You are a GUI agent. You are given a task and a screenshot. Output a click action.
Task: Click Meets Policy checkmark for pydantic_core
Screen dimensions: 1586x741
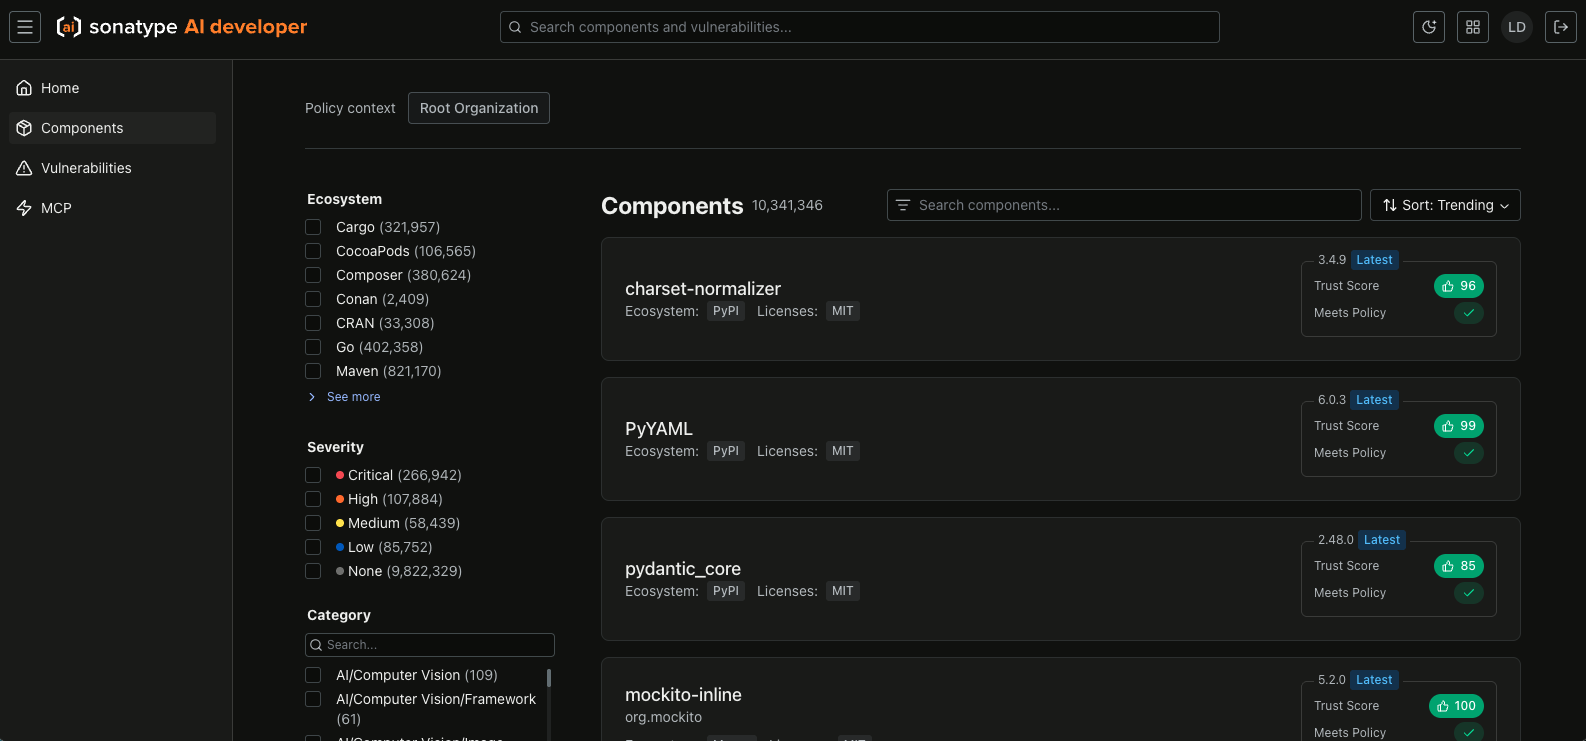[1469, 593]
